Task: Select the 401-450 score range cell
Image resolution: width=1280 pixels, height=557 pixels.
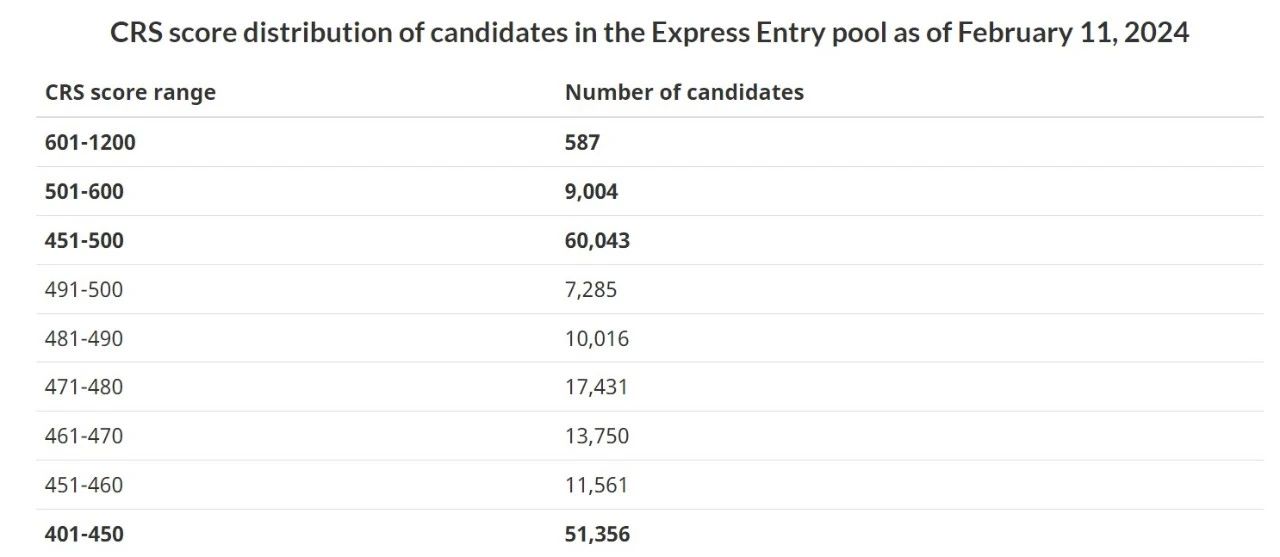Action: click(x=84, y=534)
